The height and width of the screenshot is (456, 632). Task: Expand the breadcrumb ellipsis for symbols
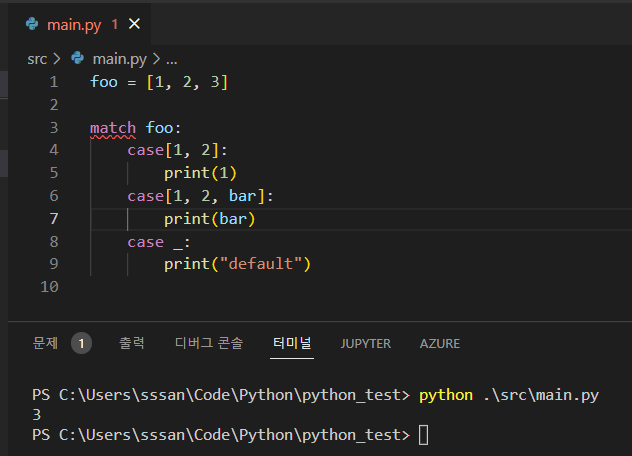point(171,59)
